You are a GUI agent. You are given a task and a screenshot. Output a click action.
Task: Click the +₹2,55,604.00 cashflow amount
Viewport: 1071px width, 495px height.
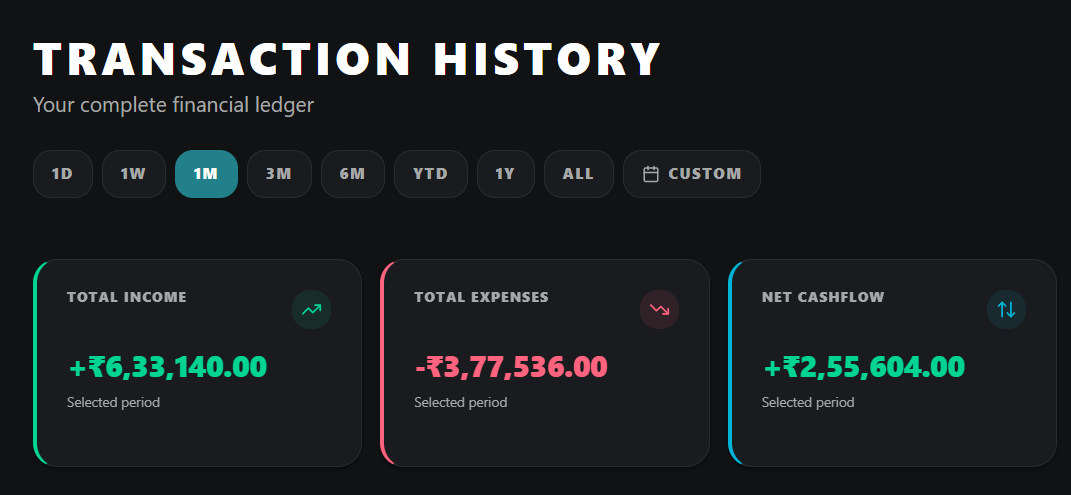864,367
